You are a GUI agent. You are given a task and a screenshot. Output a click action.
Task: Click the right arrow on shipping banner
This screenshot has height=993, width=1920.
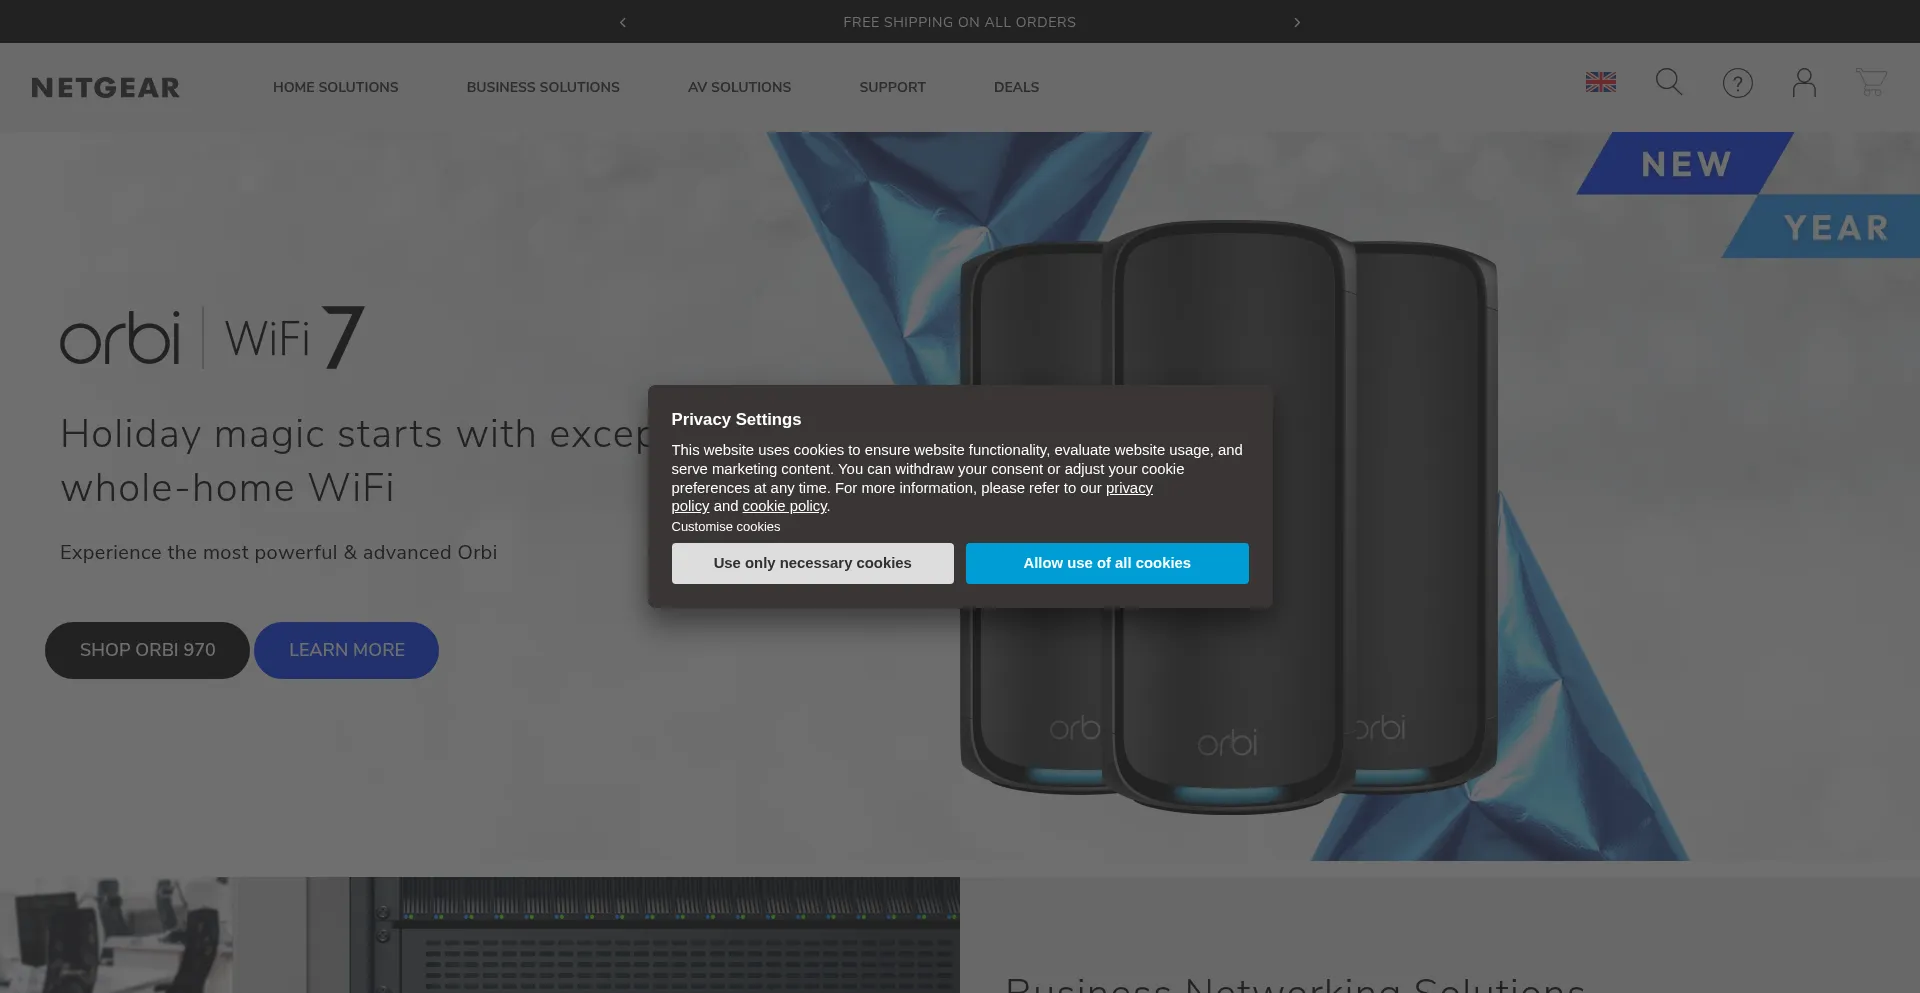point(1297,21)
